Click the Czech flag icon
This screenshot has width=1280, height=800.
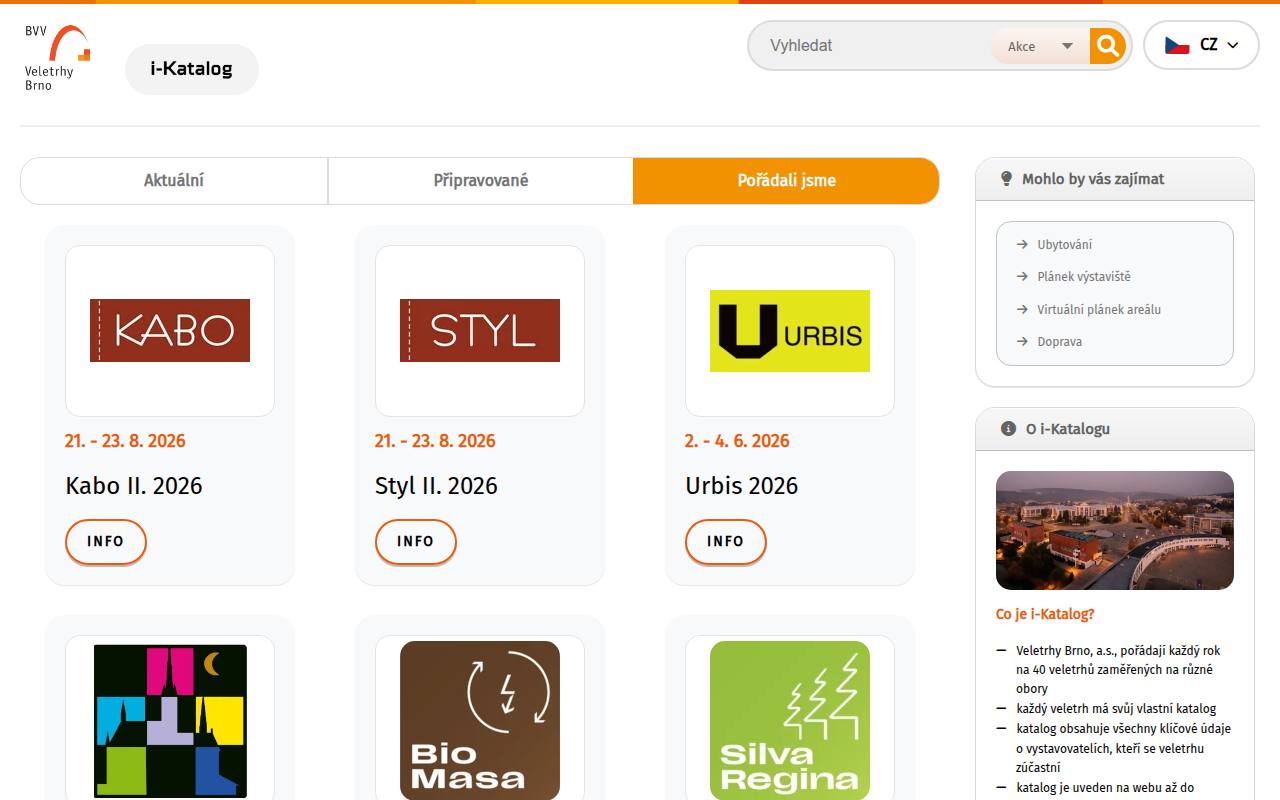[x=1177, y=45]
